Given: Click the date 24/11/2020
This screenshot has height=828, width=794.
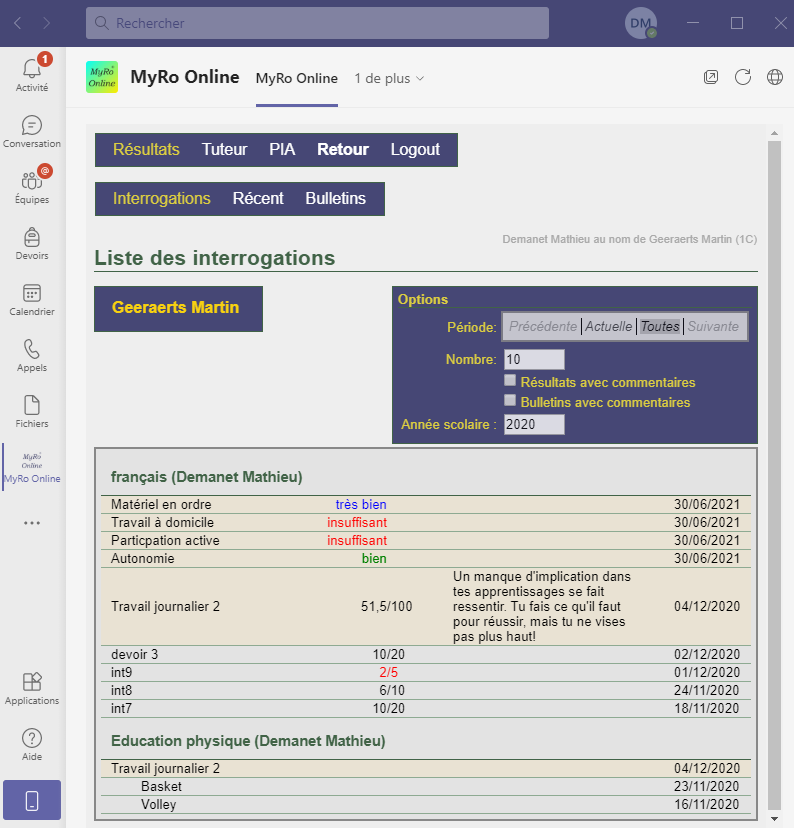Looking at the screenshot, I should coord(706,690).
